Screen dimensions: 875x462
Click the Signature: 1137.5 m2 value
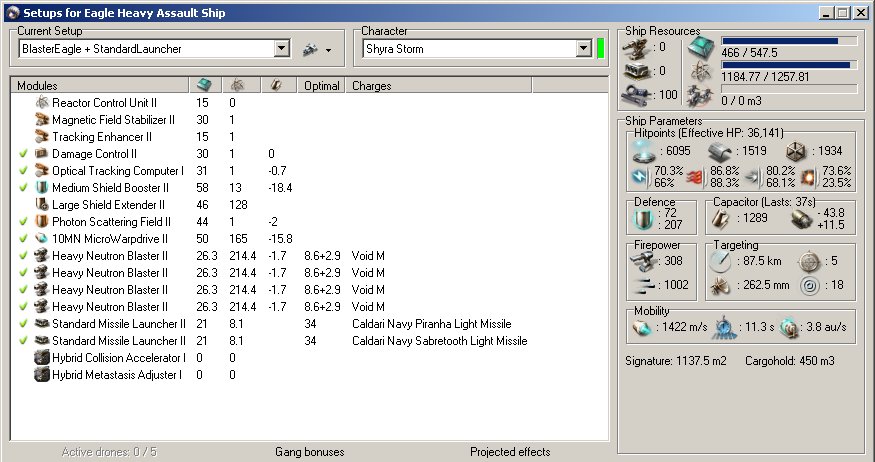point(676,361)
